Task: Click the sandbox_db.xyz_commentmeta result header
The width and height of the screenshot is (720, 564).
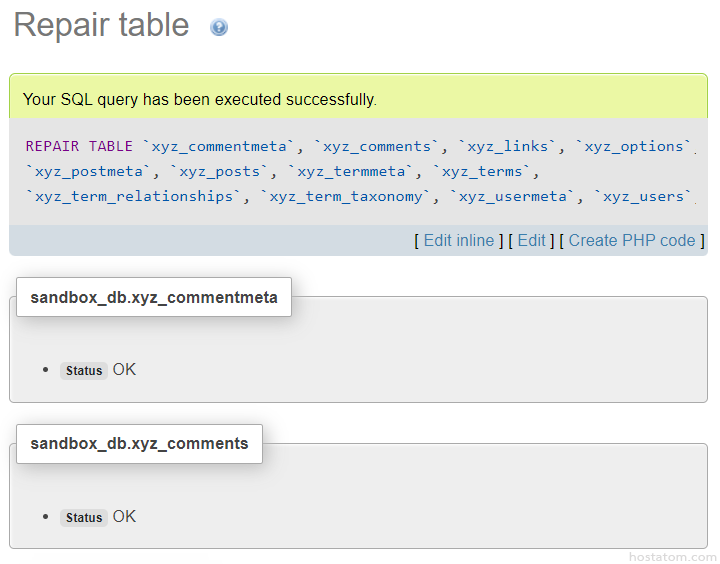Action: coord(154,297)
